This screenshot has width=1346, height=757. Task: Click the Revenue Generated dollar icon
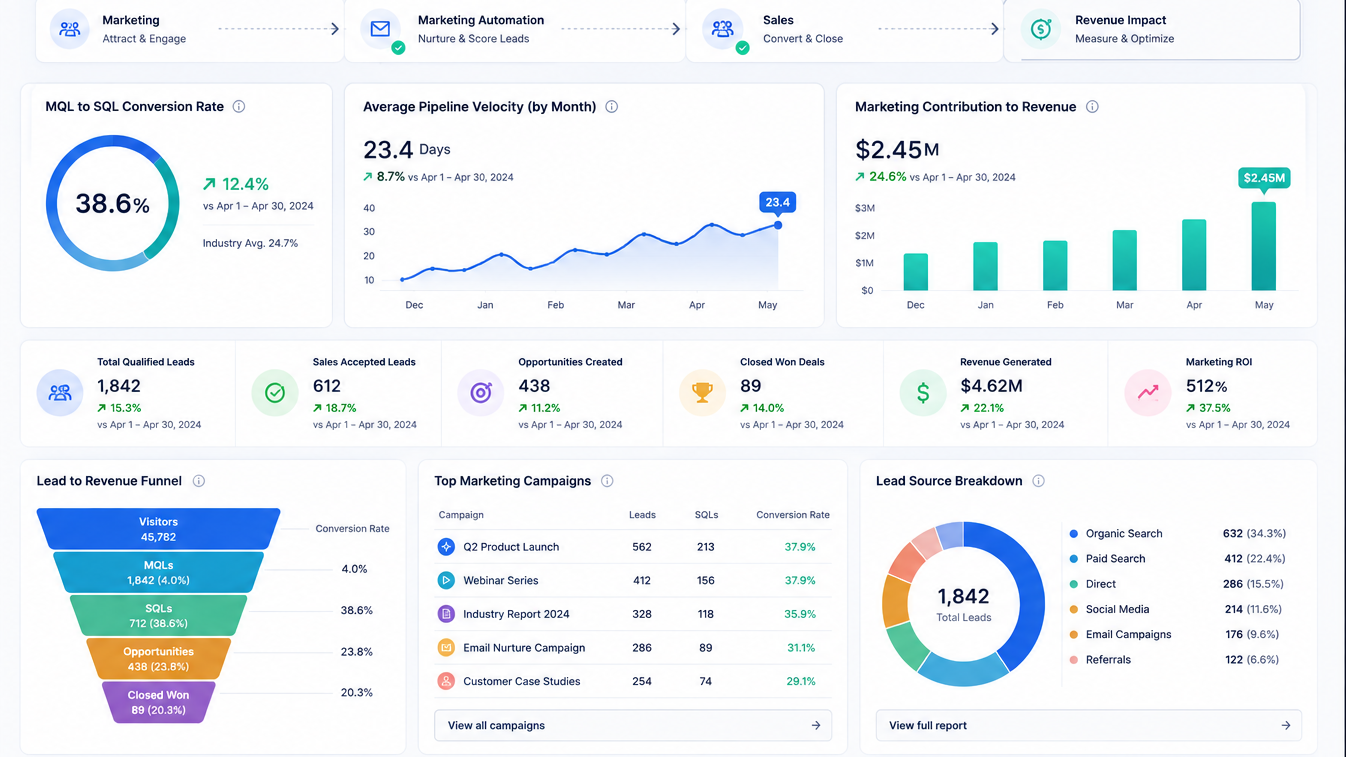coord(923,393)
